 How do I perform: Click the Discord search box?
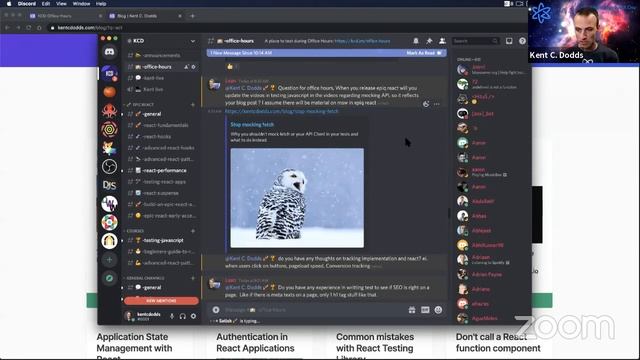coord(476,41)
